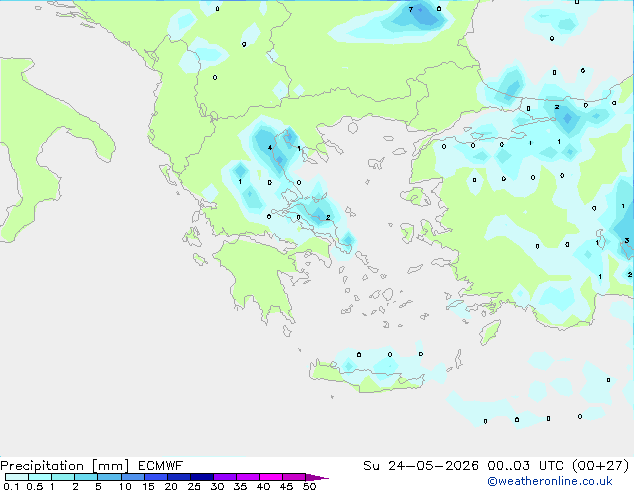Click the '0.1' legend scale label
The width and height of the screenshot is (634, 490).
[11, 486]
